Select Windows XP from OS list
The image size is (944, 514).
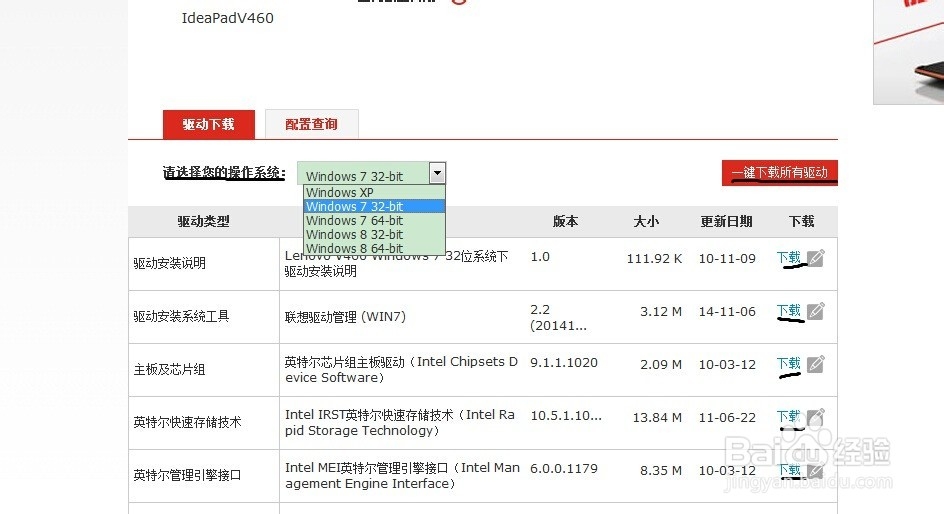coord(374,192)
